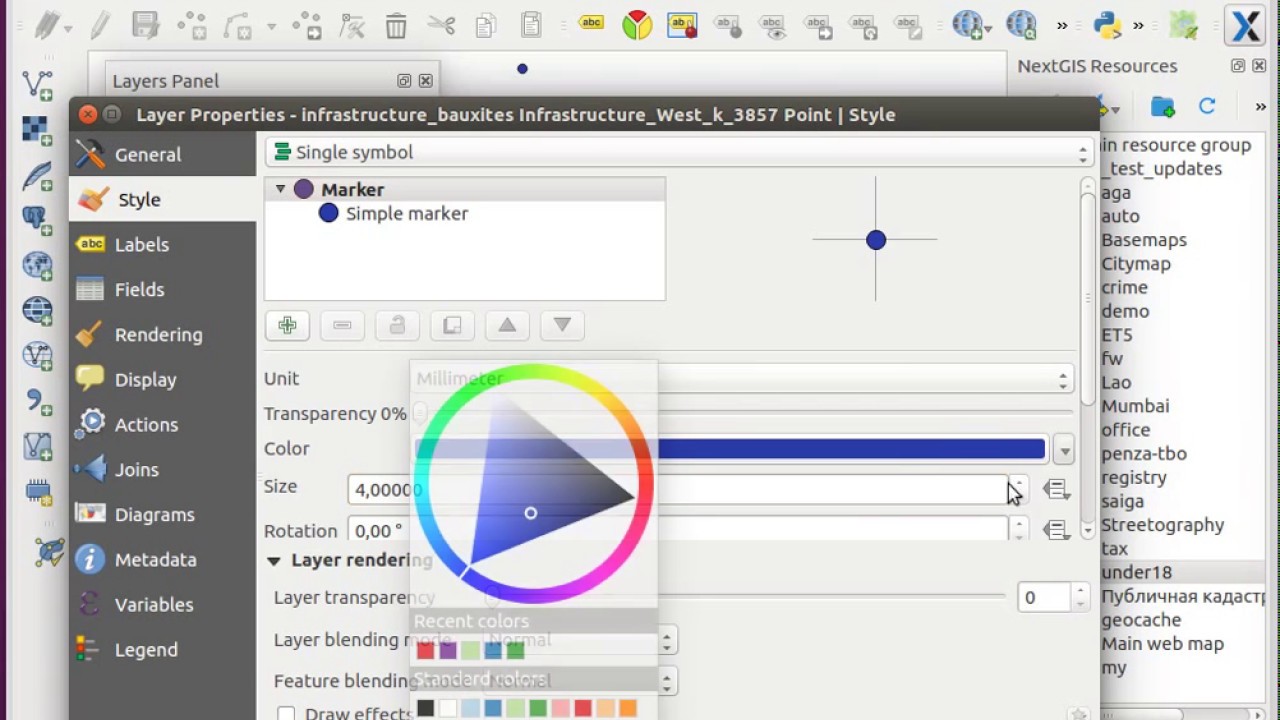Switch to the General tab
Screen dimensions: 1280x720
[163, 155]
